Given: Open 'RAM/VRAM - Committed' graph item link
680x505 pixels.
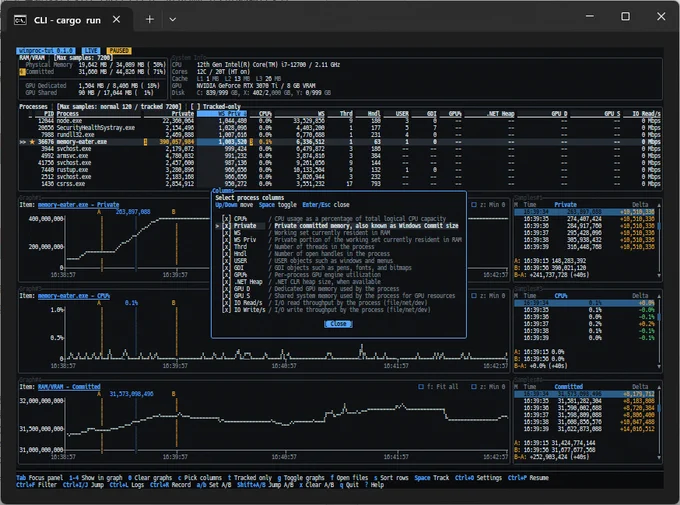Looking at the screenshot, I should pyautogui.click(x=69, y=387).
